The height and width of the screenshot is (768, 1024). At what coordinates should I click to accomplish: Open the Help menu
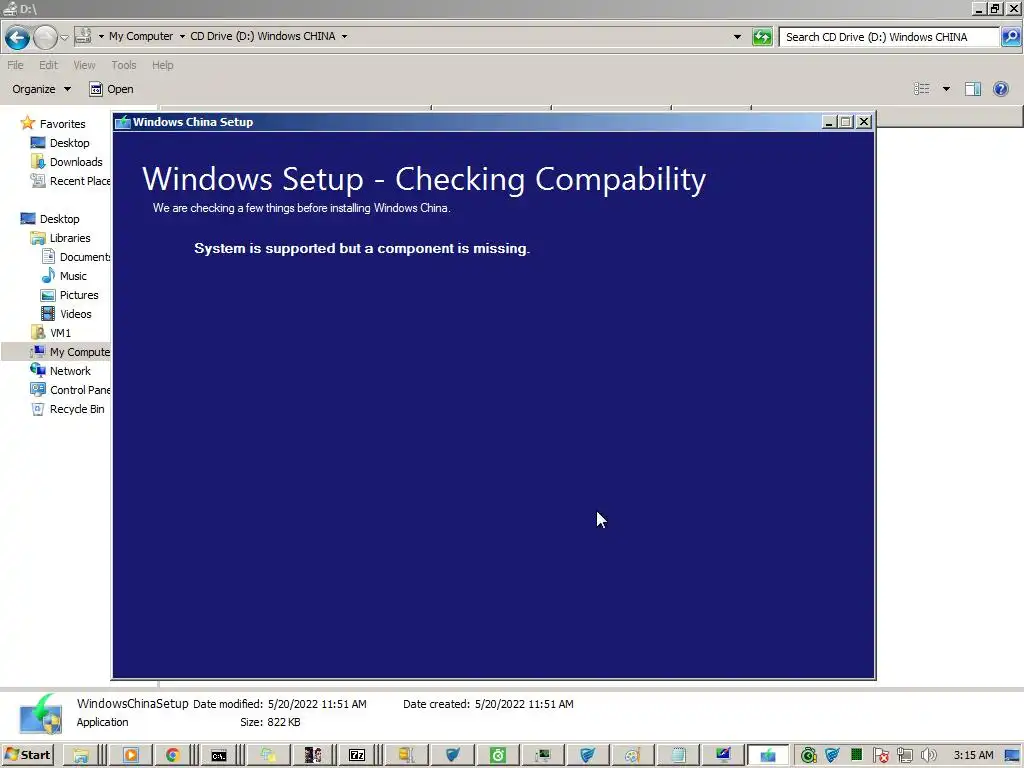pos(163,65)
